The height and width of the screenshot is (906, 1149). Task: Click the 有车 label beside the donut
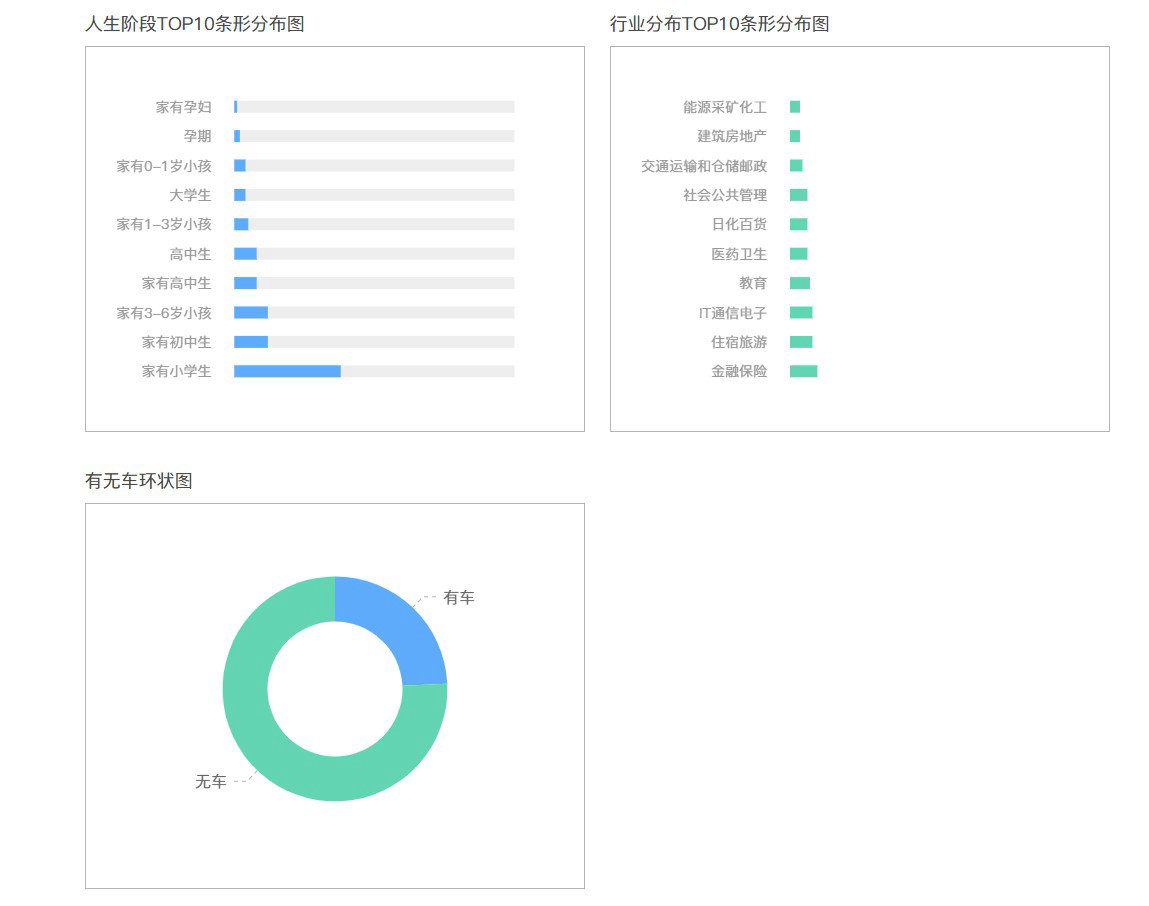459,597
